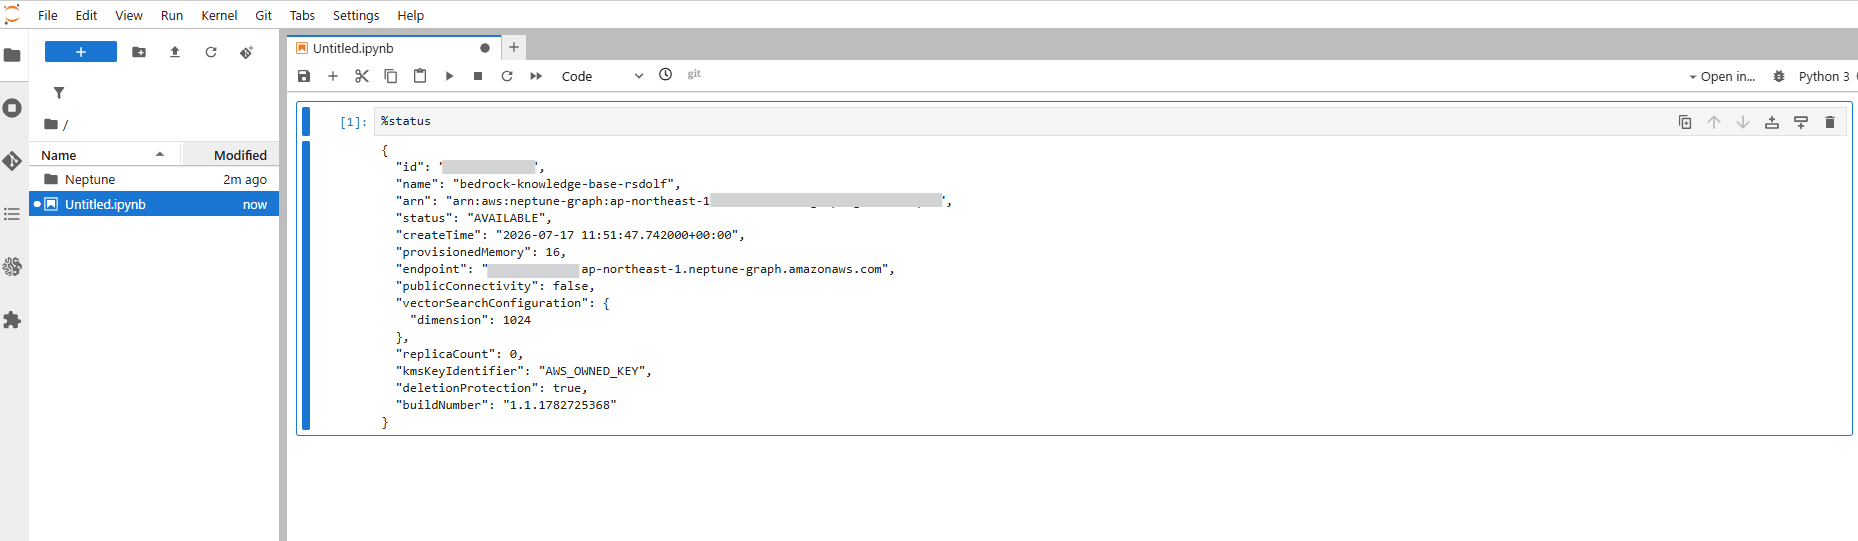This screenshot has height=541, width=1858.
Task: Open the Extension Manager puzzle icon
Action: tap(12, 320)
